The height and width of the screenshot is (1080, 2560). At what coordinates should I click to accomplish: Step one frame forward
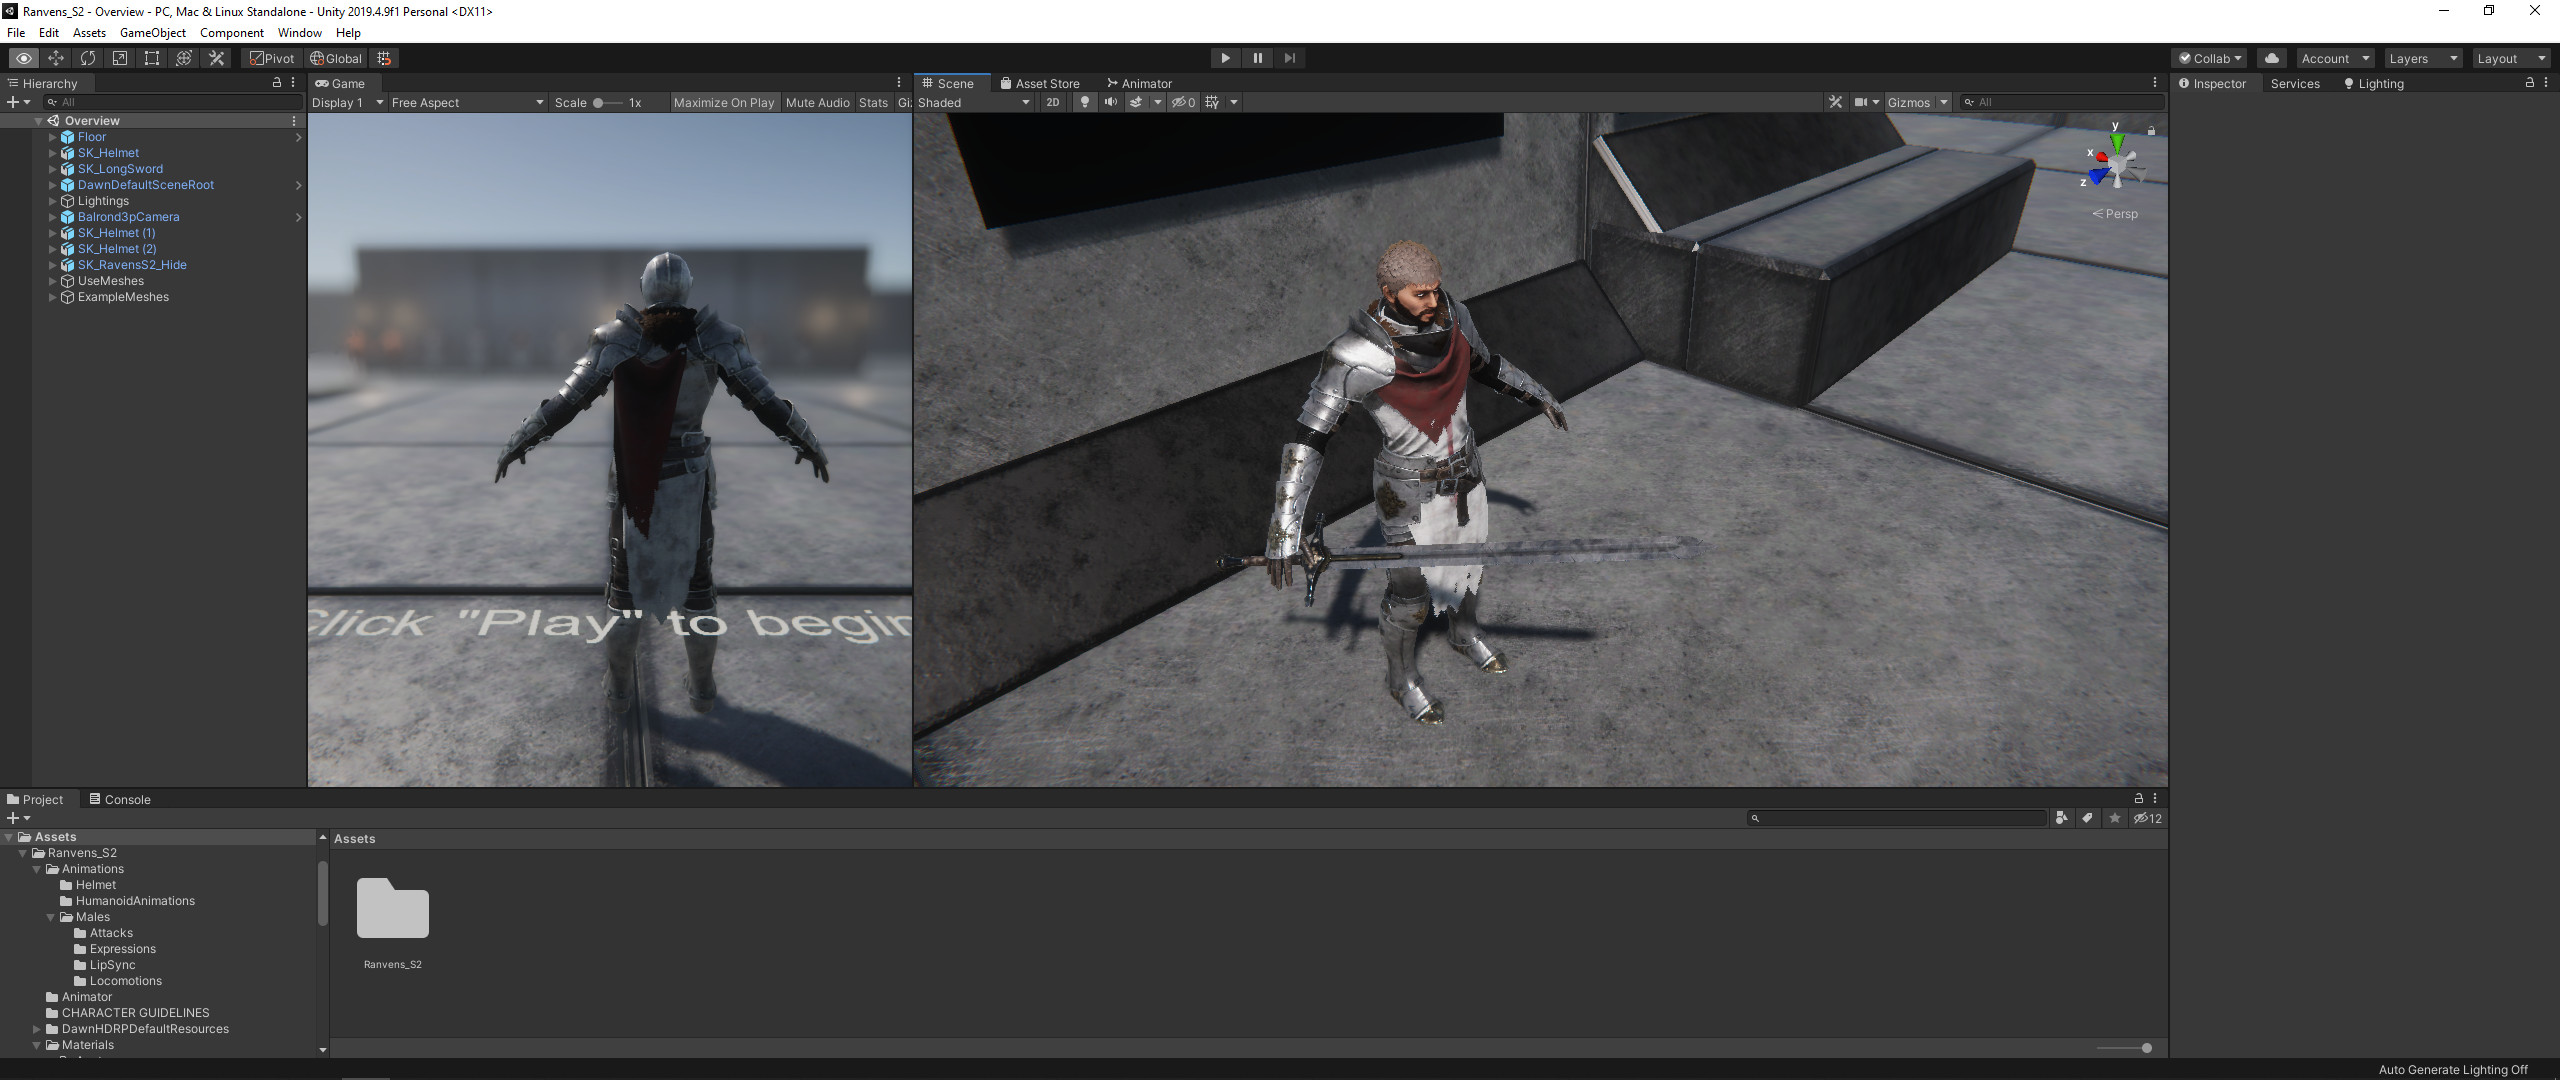click(1289, 58)
